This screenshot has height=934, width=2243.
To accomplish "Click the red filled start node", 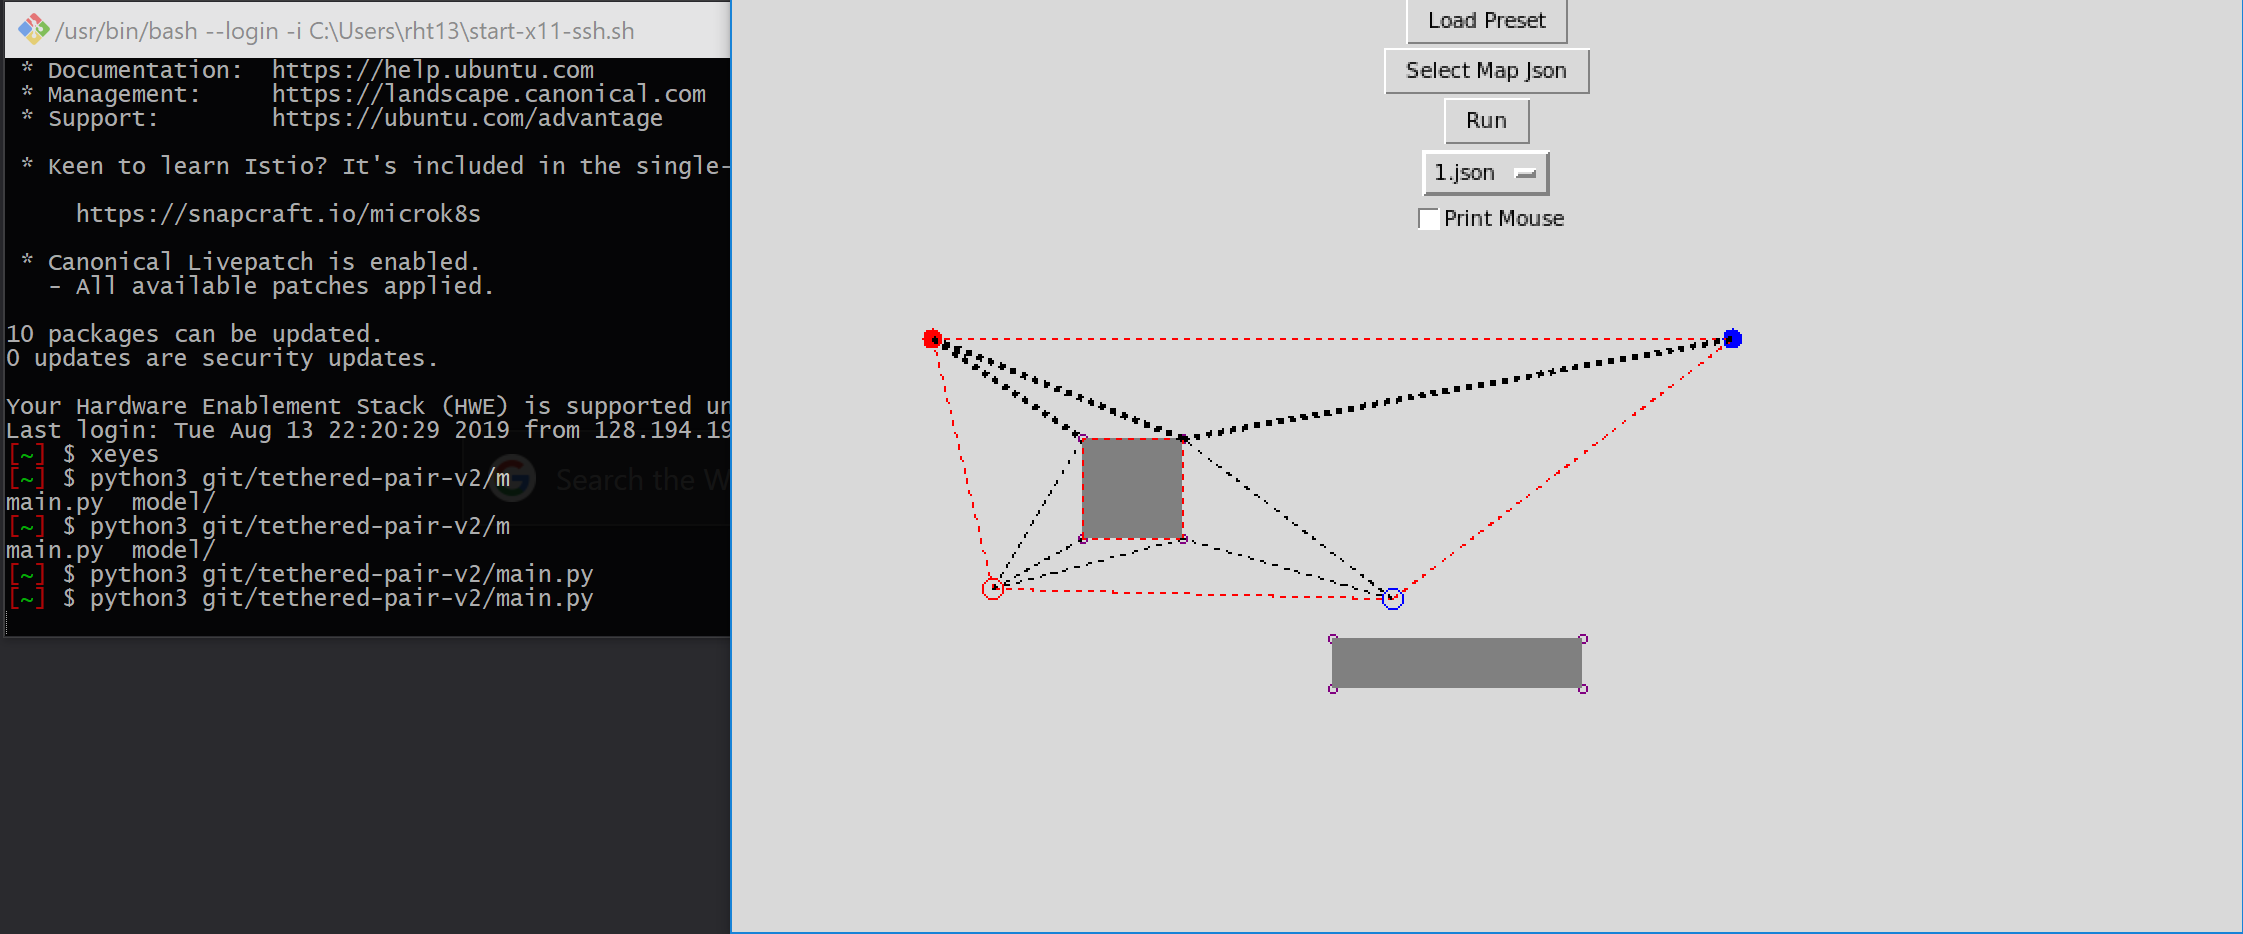I will pos(931,338).
